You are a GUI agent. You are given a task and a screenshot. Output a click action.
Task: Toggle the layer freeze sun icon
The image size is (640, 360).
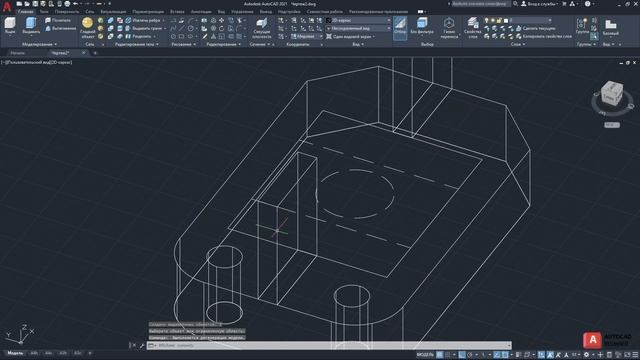[x=493, y=20]
